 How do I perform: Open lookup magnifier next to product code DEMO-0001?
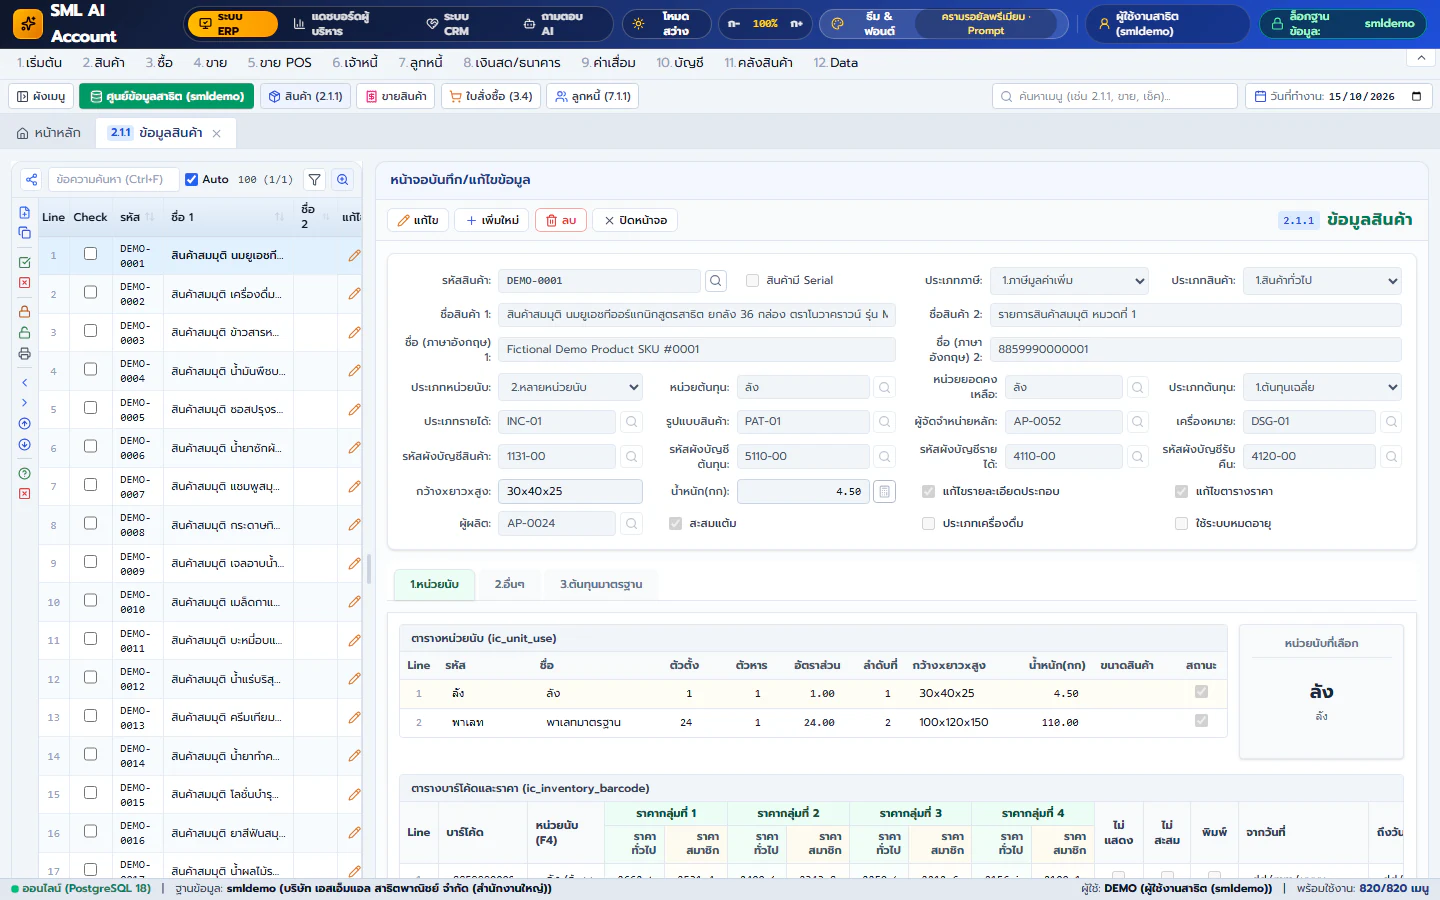[716, 281]
